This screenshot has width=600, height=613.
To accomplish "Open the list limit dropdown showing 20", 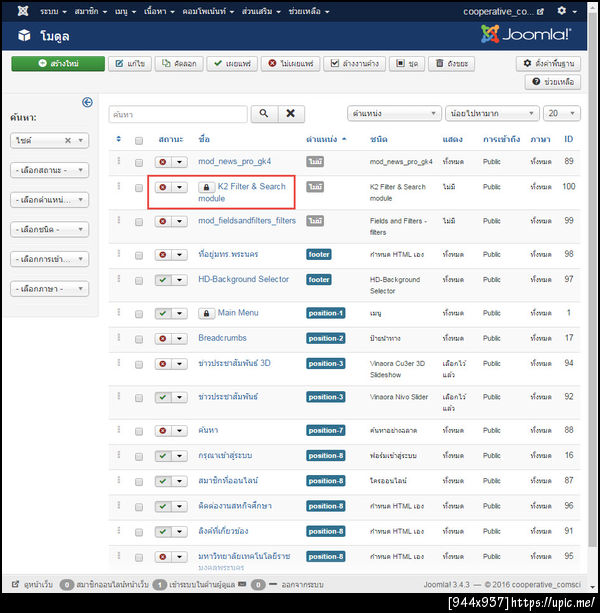I will click(x=562, y=114).
